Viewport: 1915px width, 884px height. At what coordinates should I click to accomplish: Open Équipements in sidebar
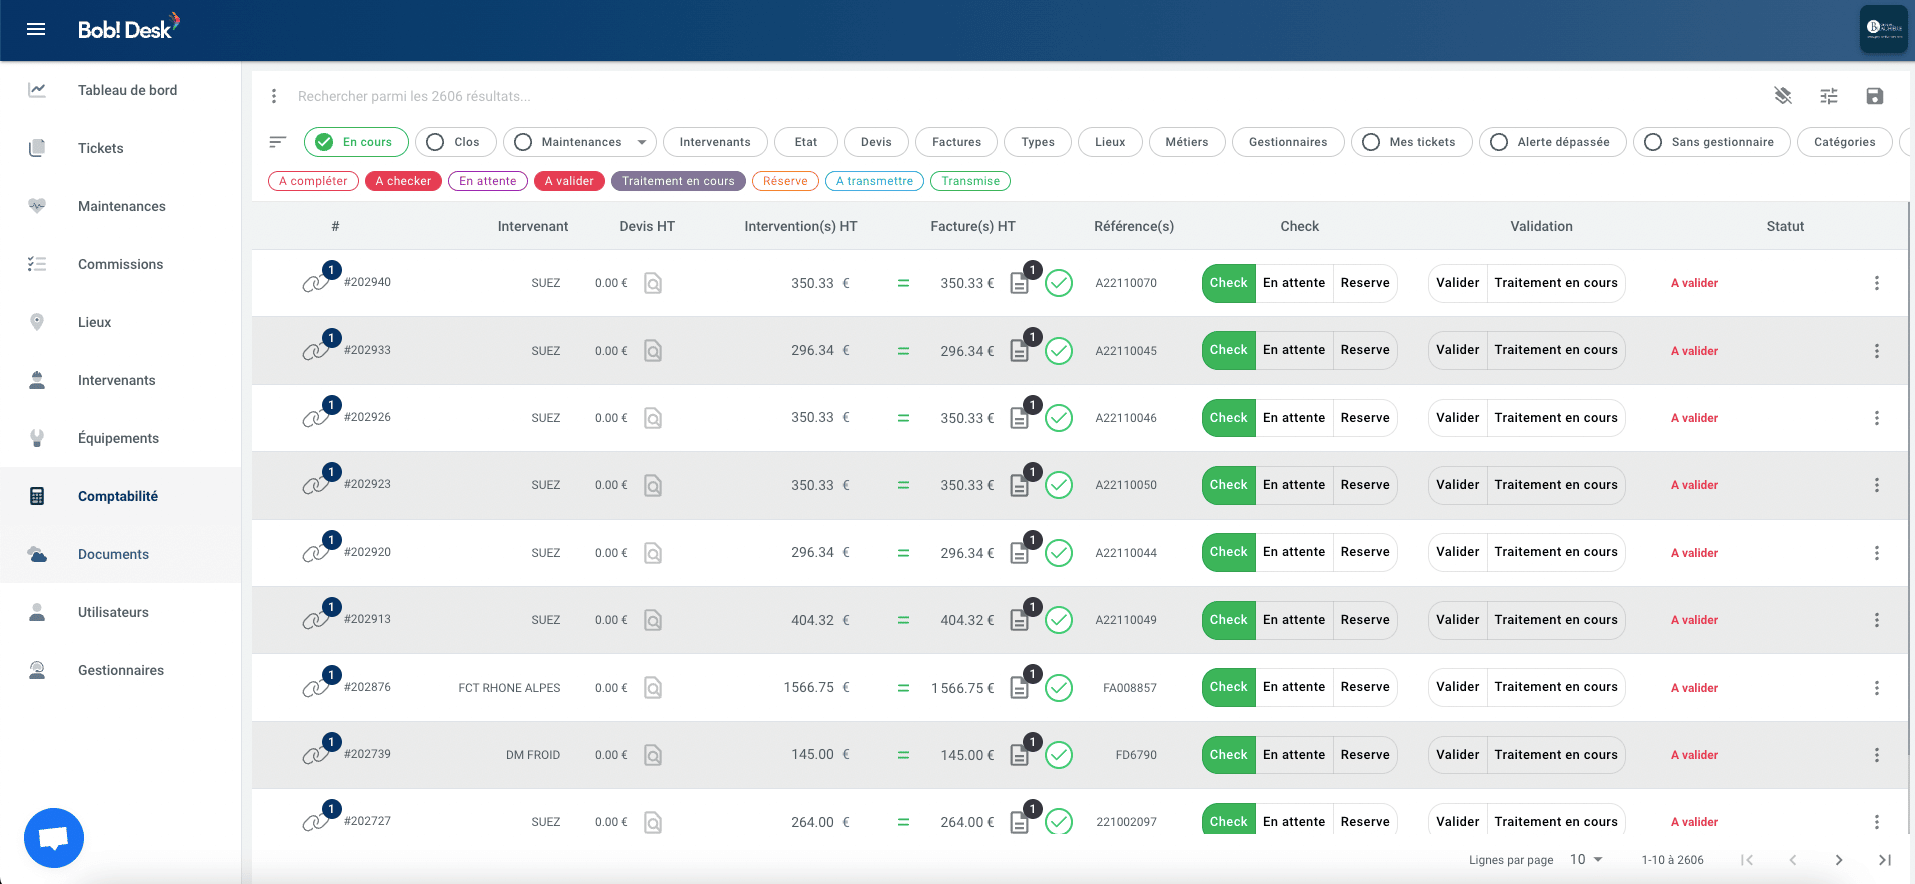(x=121, y=438)
